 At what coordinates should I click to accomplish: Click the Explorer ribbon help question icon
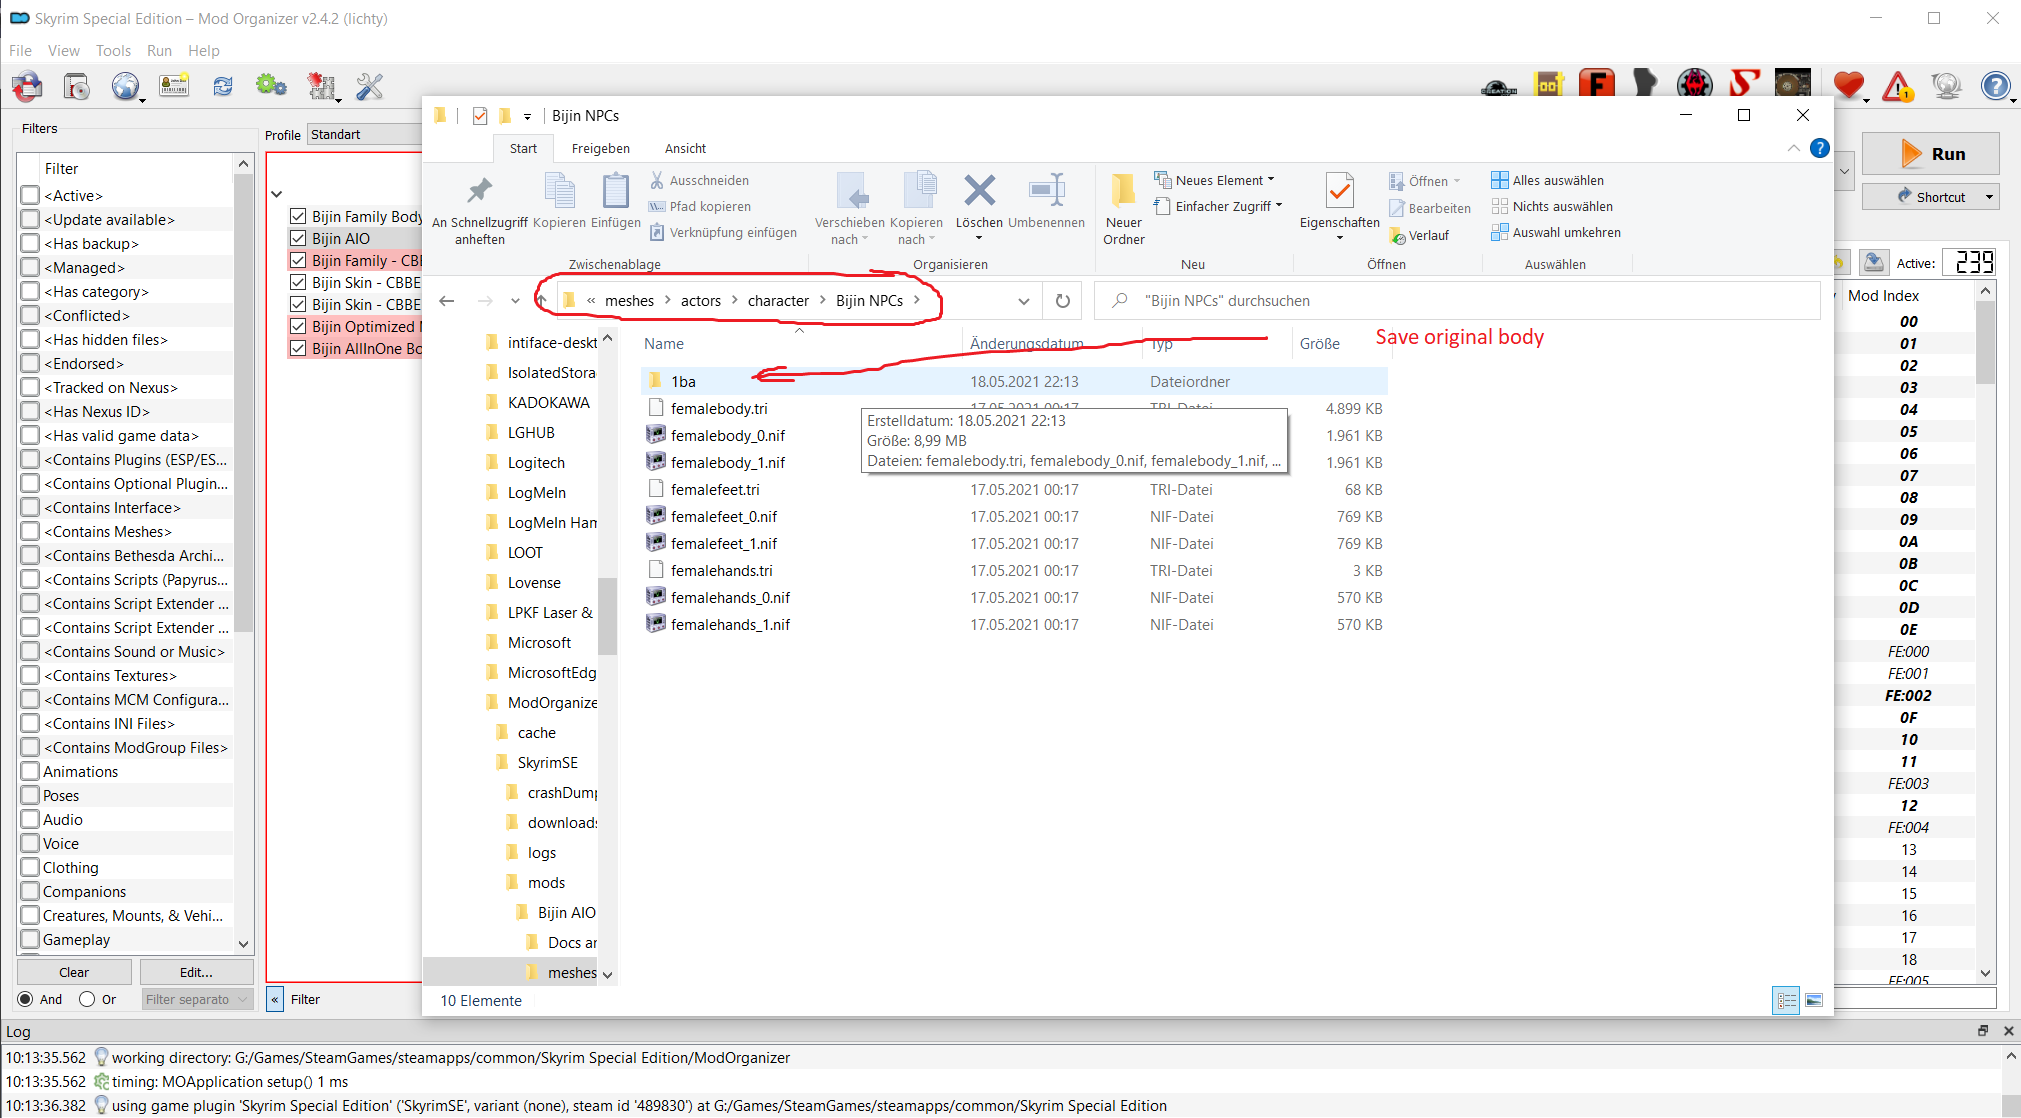coord(1820,148)
